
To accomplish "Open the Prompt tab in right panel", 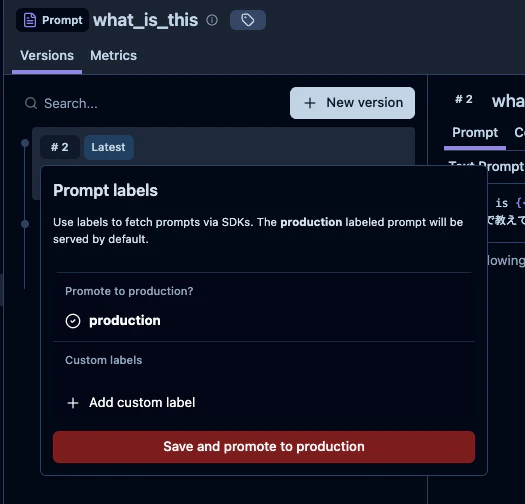I will tap(475, 133).
